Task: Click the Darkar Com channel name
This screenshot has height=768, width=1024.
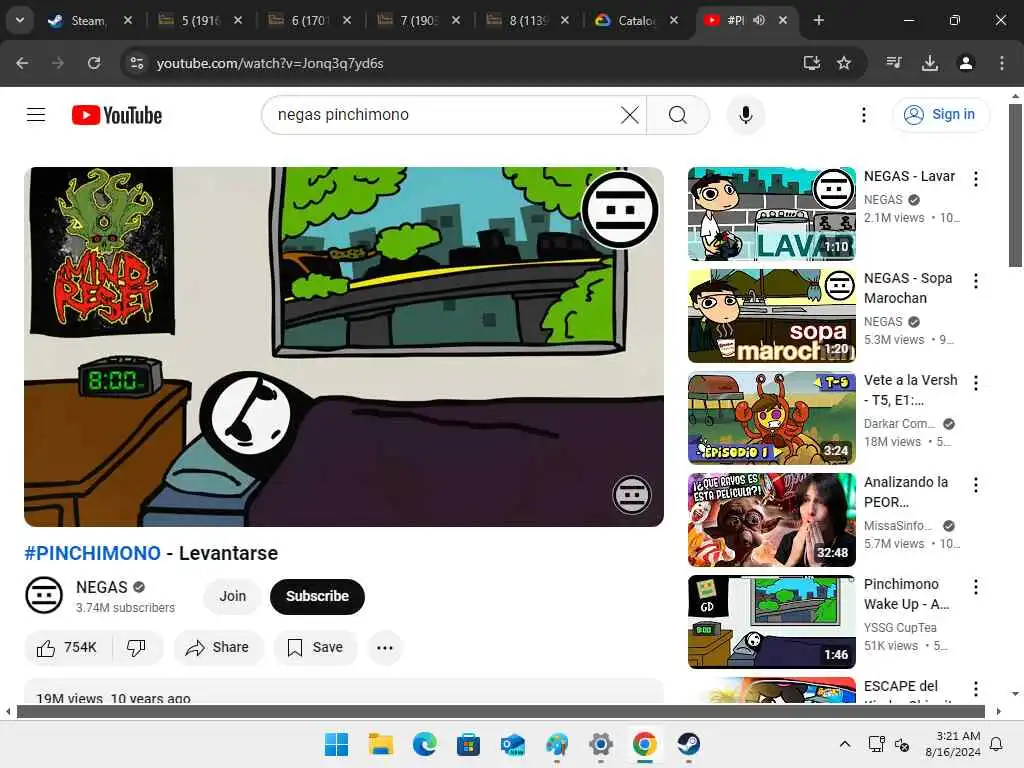Action: 899,424
